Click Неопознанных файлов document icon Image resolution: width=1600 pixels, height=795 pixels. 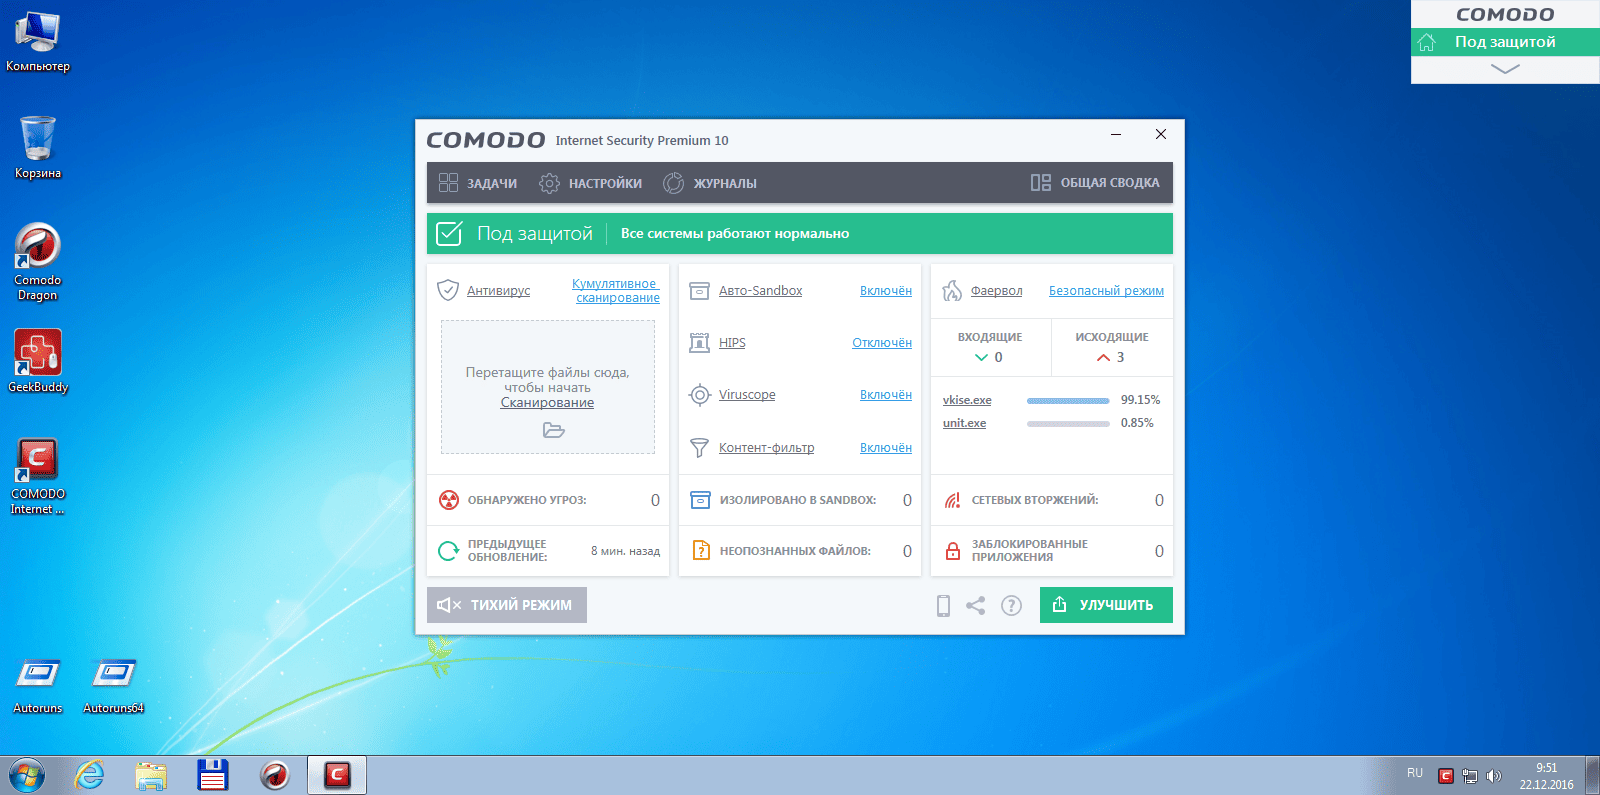point(701,551)
